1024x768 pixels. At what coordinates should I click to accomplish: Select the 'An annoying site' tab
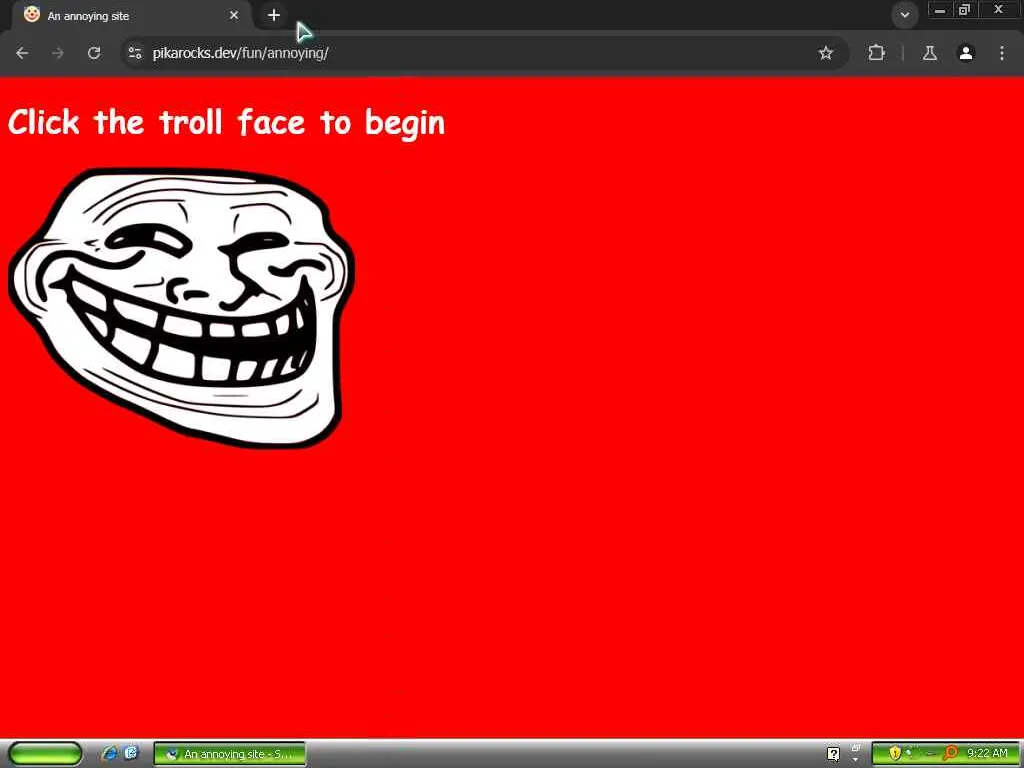131,16
